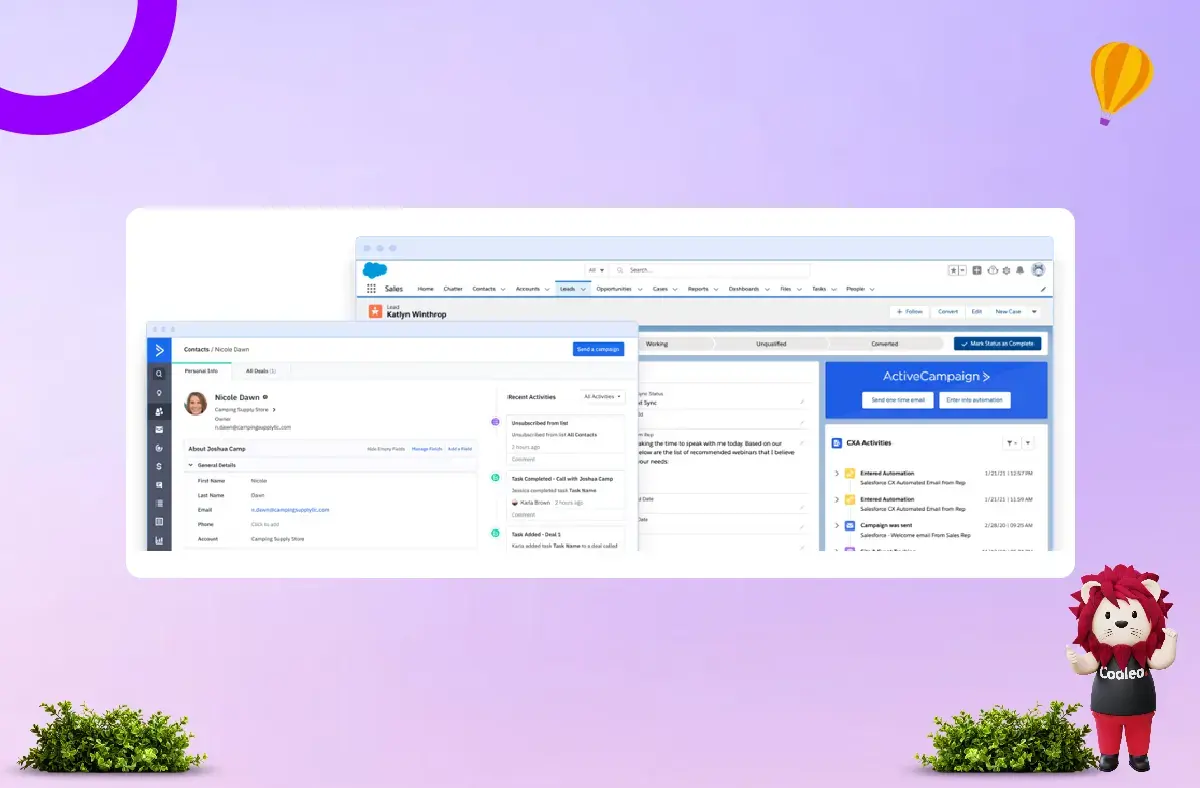Click the Send one time email button
This screenshot has width=1200, height=788.
pos(898,400)
